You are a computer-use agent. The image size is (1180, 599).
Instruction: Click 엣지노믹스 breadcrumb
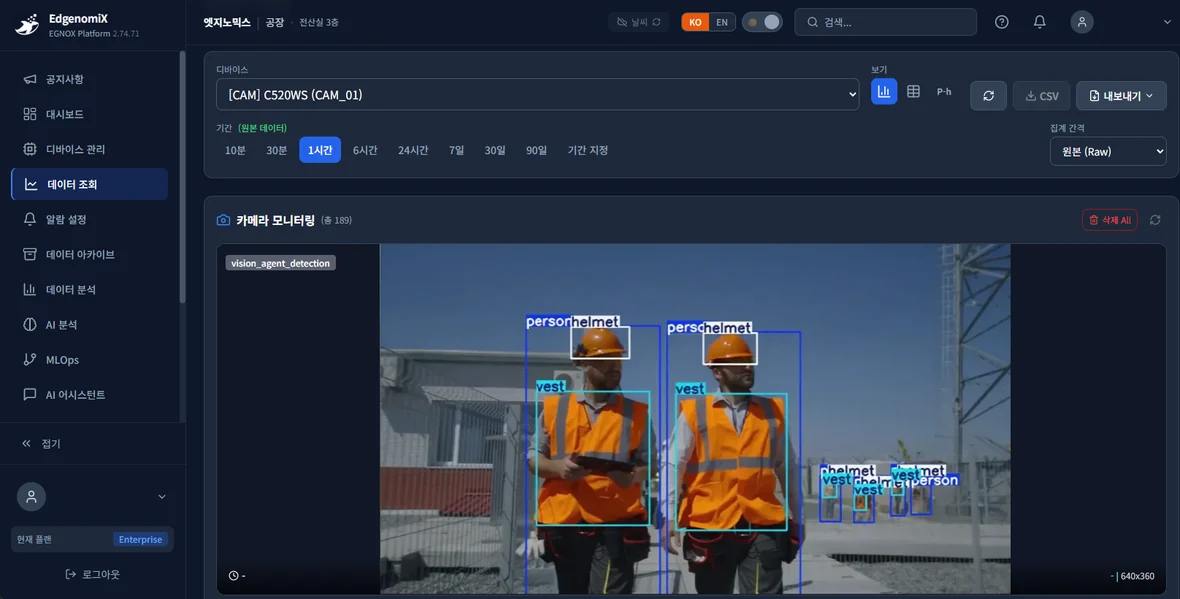tap(227, 23)
